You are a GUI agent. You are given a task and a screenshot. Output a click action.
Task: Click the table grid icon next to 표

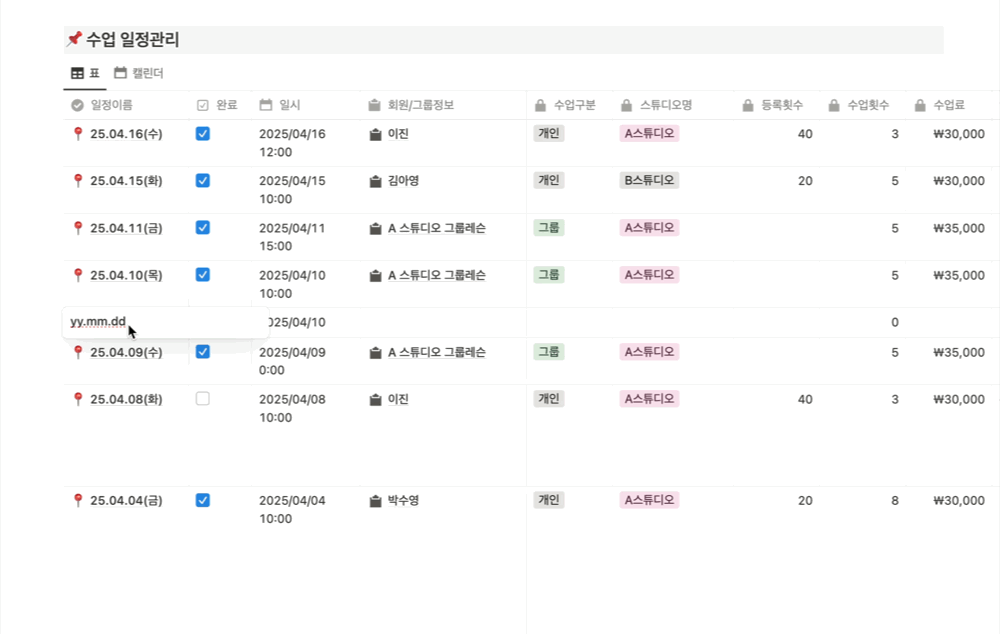[x=76, y=72]
